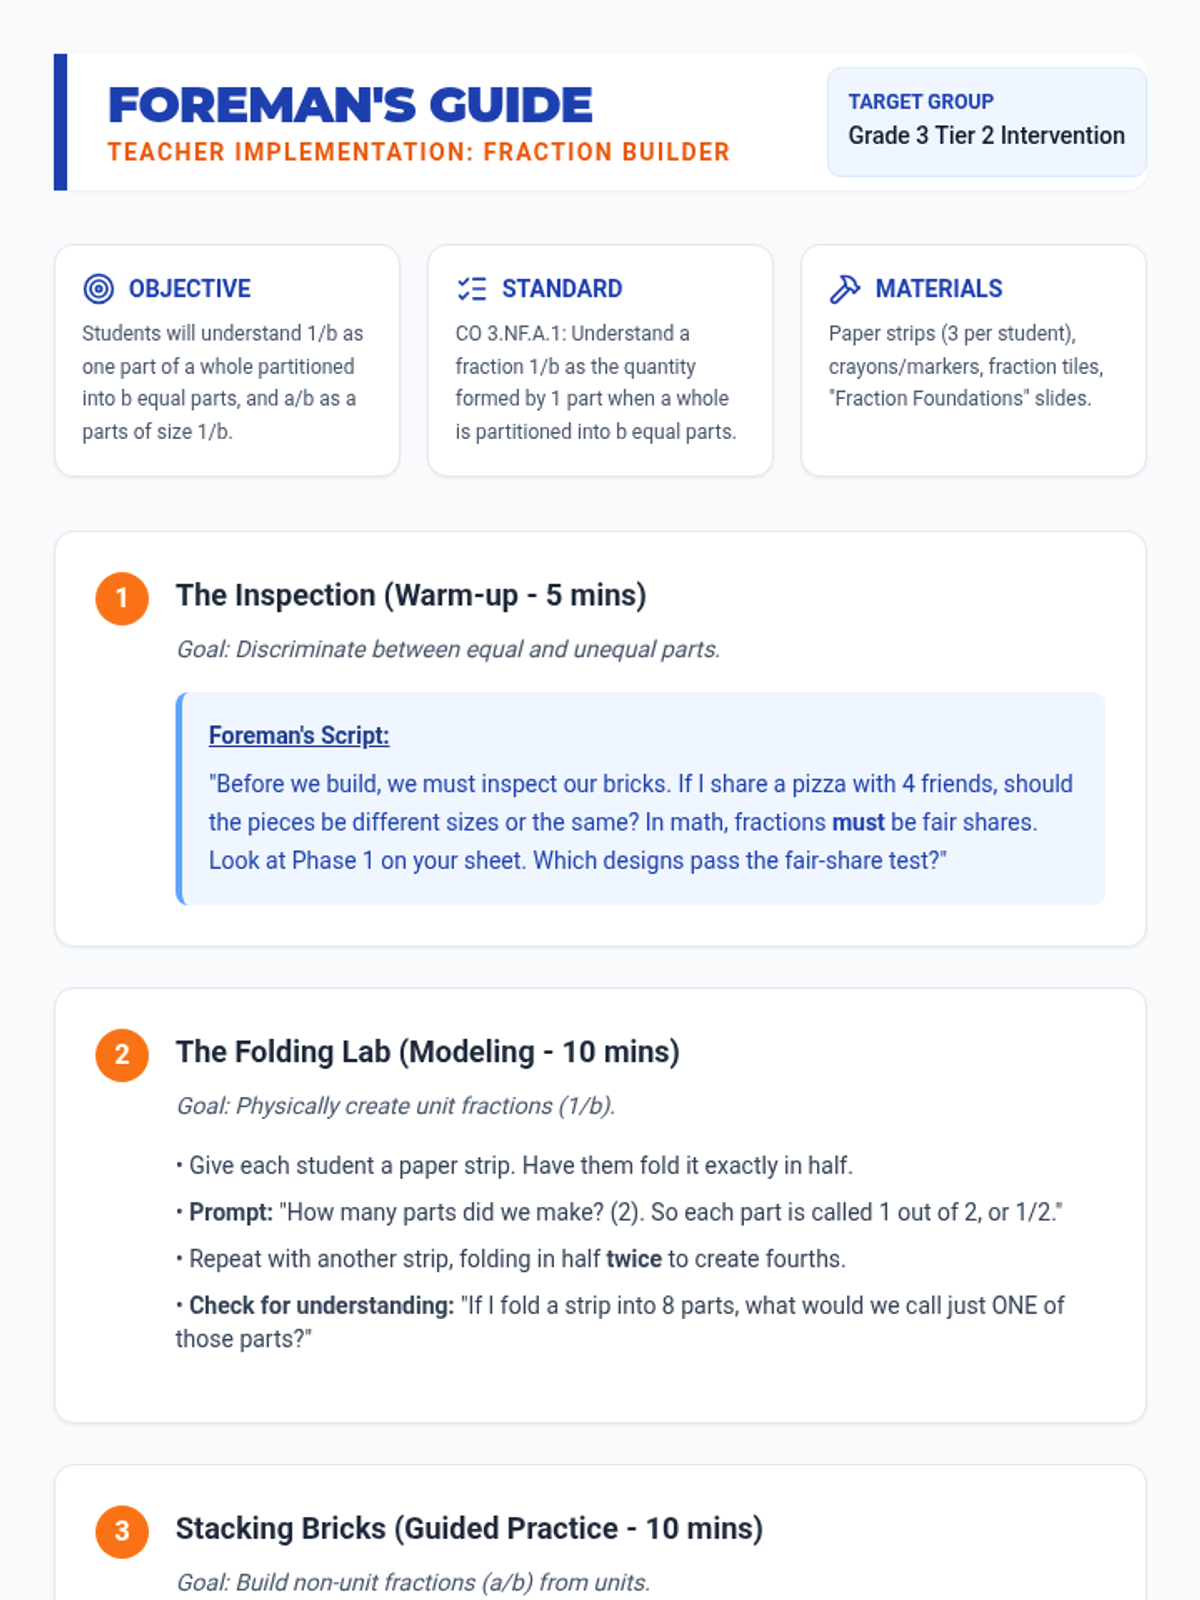Click the Materials hammer icon
Image resolution: width=1200 pixels, height=1600 pixels.
coord(845,289)
